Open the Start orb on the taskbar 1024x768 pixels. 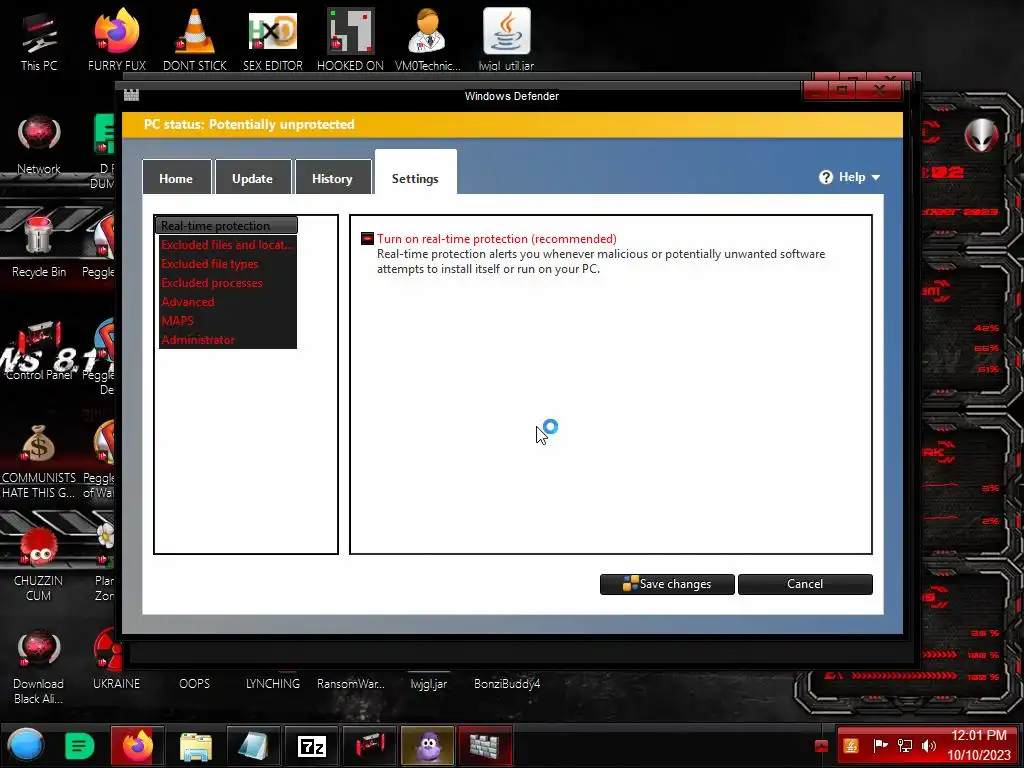pyautogui.click(x=25, y=745)
